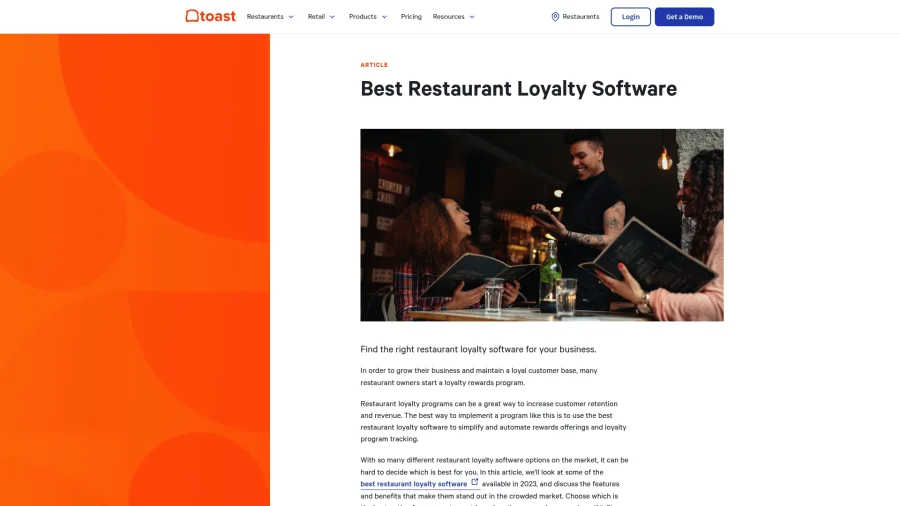
Task: Click the Get a Demo button
Action: 684,17
